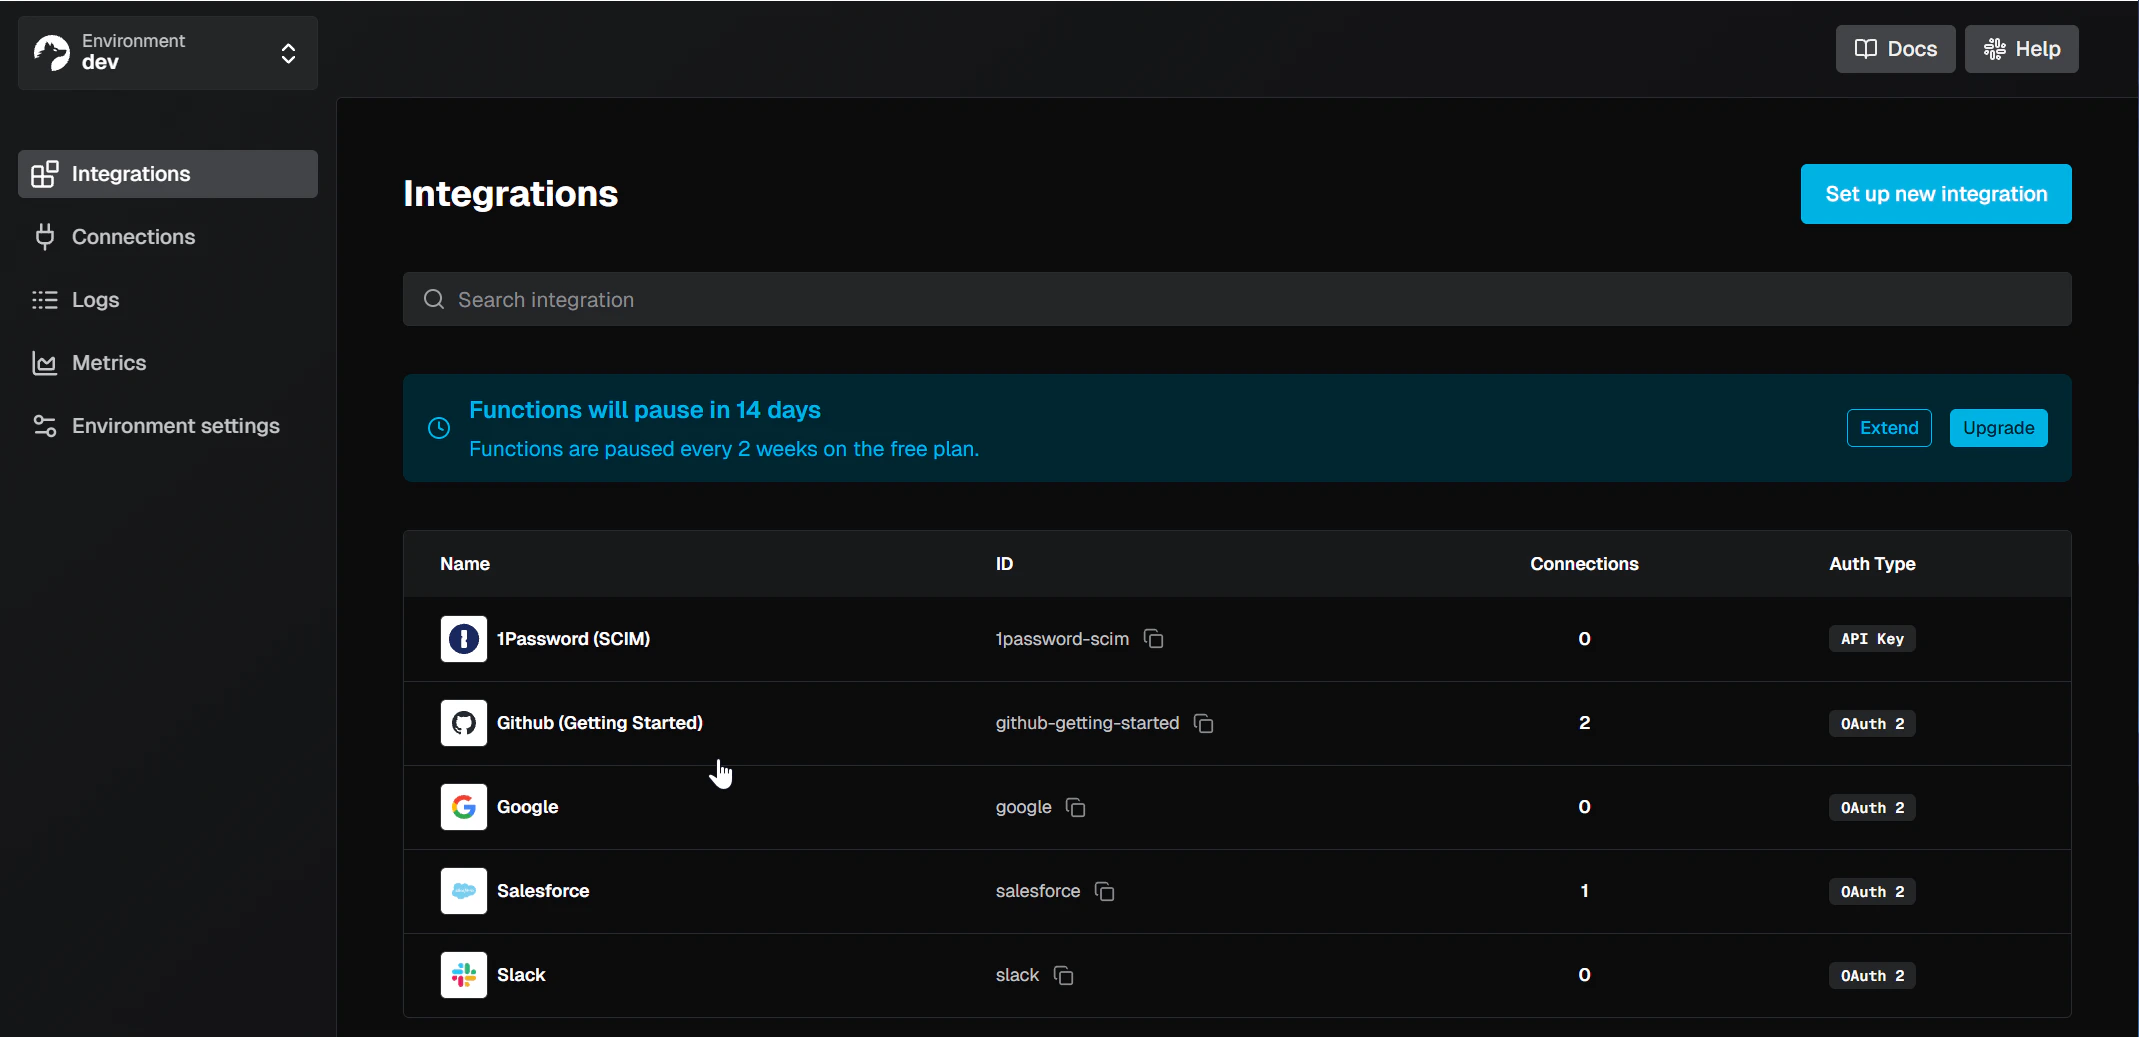Open the Environment dev switcher dropdown
2139x1037 pixels.
click(168, 53)
